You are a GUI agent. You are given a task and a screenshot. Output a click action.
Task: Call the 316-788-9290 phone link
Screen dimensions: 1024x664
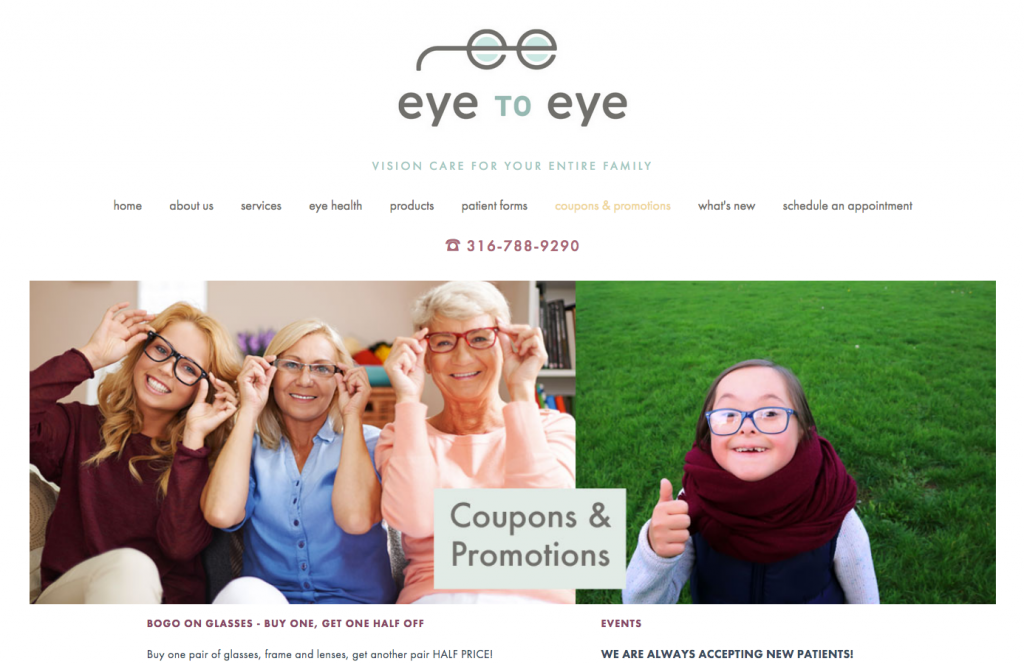(523, 245)
